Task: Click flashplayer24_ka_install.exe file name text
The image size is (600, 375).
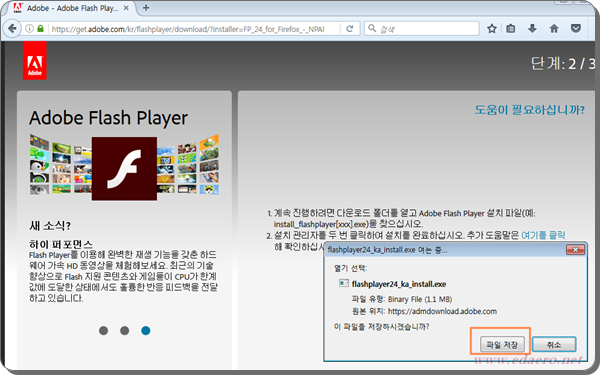Action: tap(399, 284)
